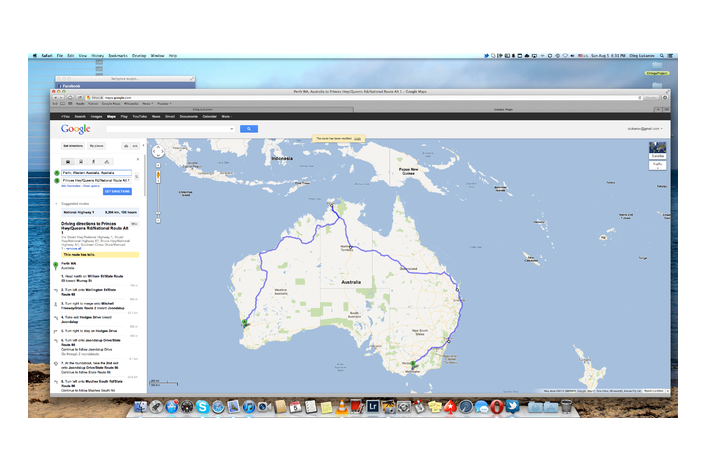
Task: Toggle Traffic map layer
Action: point(657,165)
